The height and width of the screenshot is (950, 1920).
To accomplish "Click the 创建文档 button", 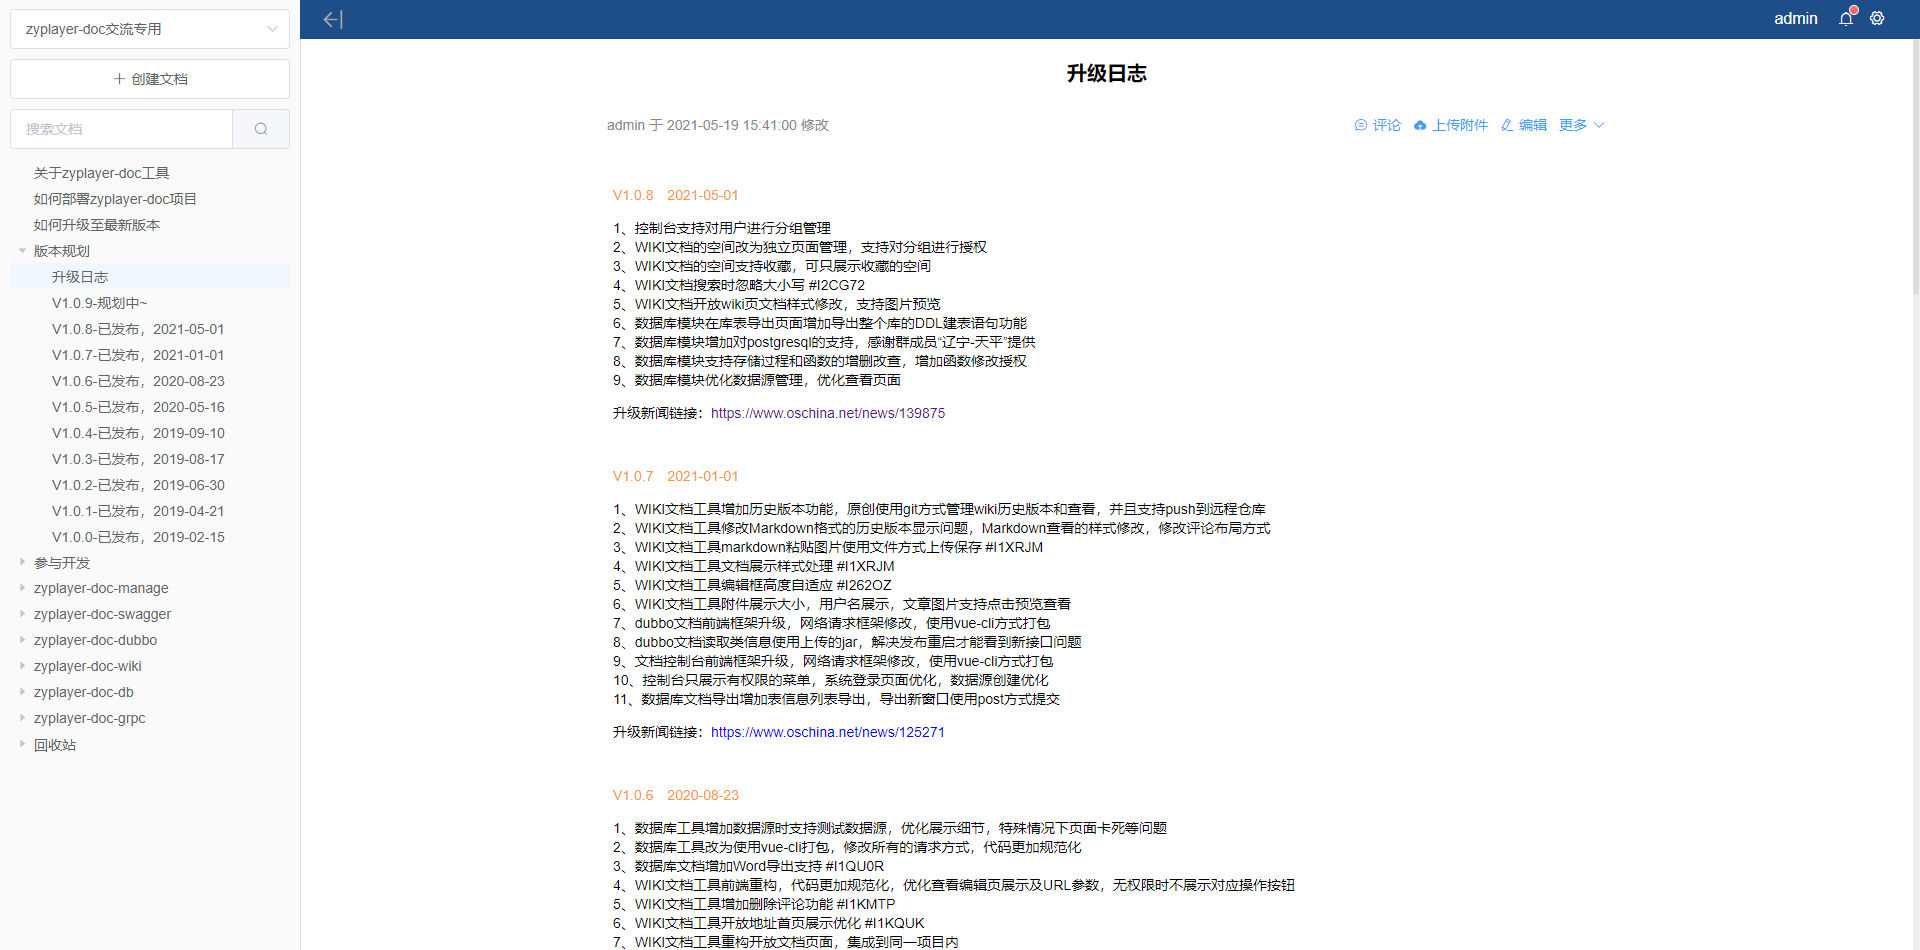I will [x=150, y=79].
